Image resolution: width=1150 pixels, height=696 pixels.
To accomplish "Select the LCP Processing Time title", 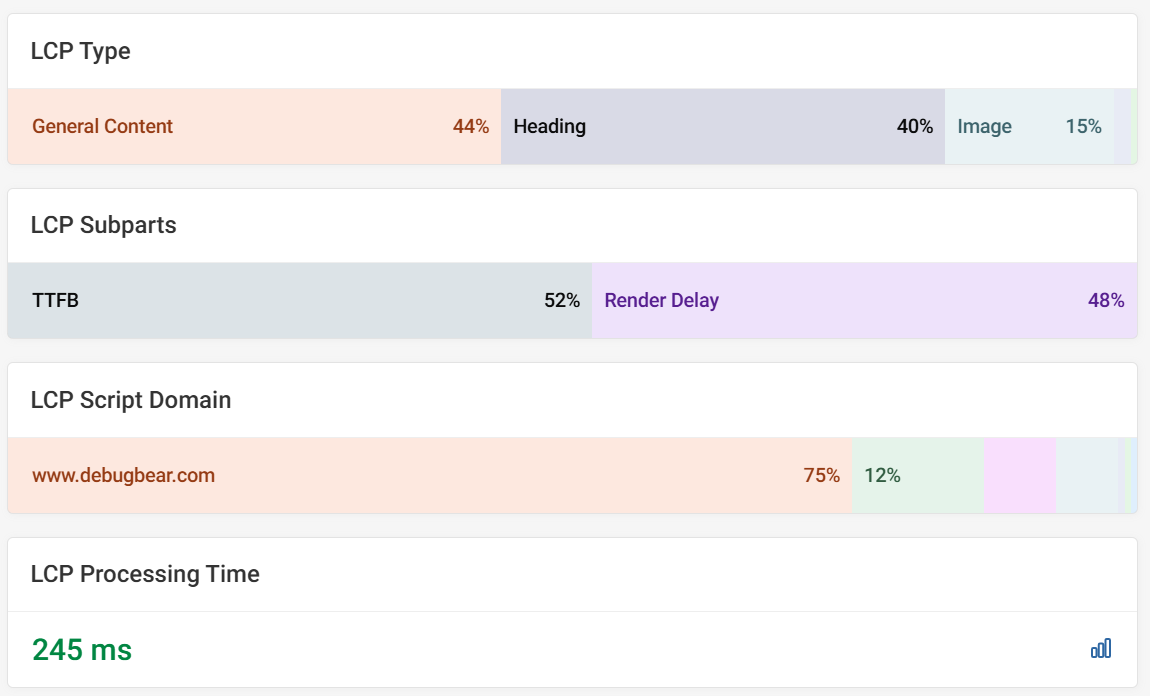I will [145, 574].
